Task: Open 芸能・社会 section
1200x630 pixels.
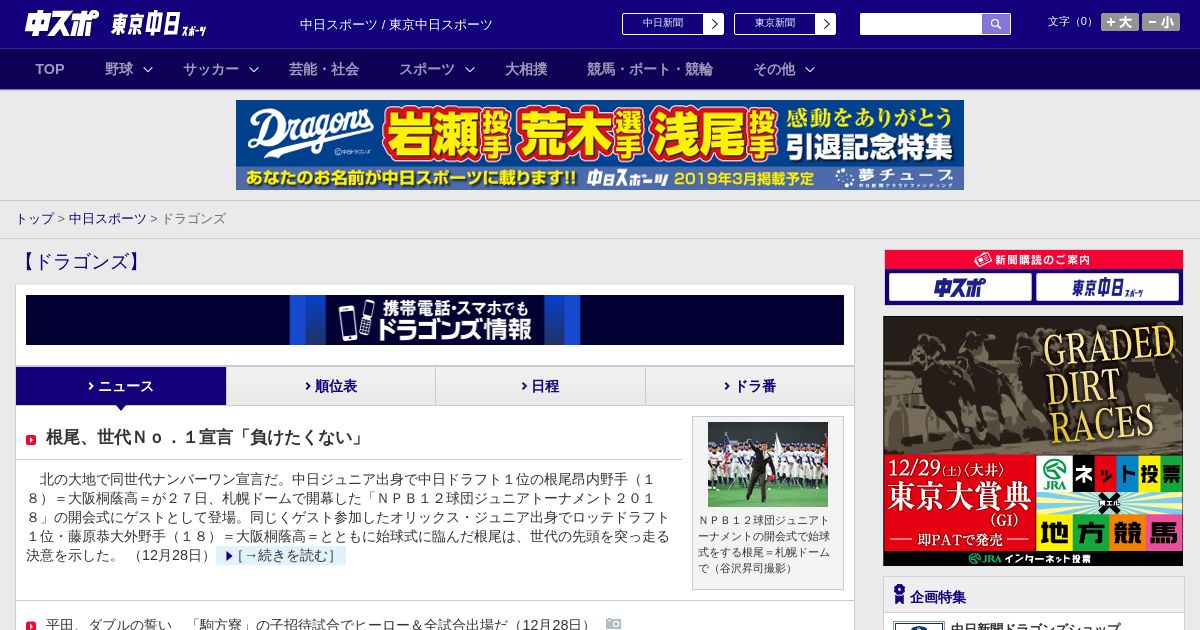Action: tap(324, 69)
